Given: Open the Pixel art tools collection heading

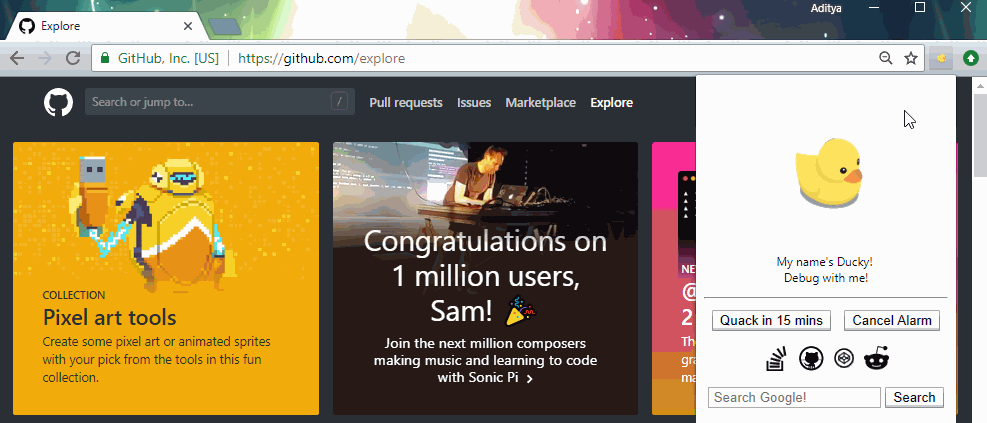Looking at the screenshot, I should pyautogui.click(x=110, y=317).
